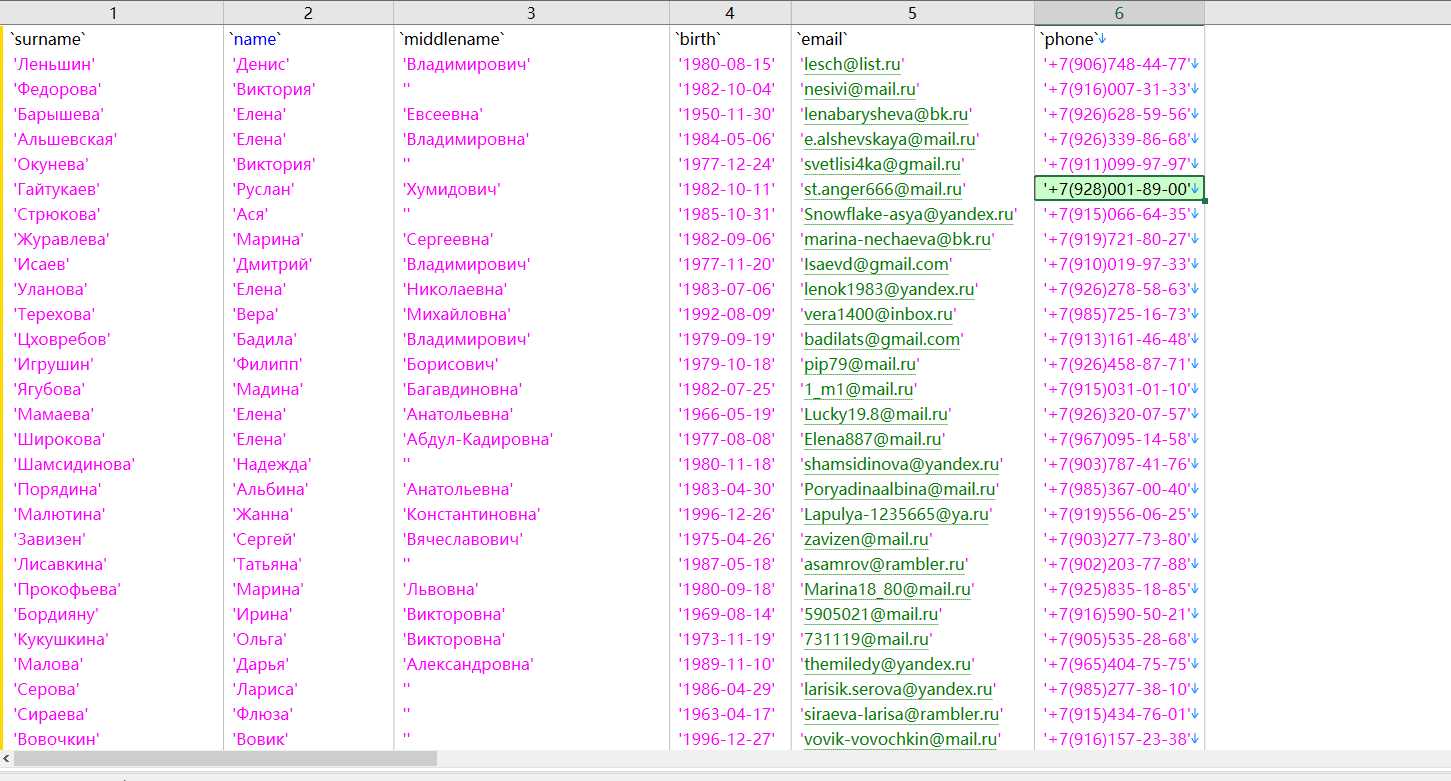This screenshot has width=1451, height=781.
Task: Select birth cell '1963-04-17'
Action: [730, 714]
